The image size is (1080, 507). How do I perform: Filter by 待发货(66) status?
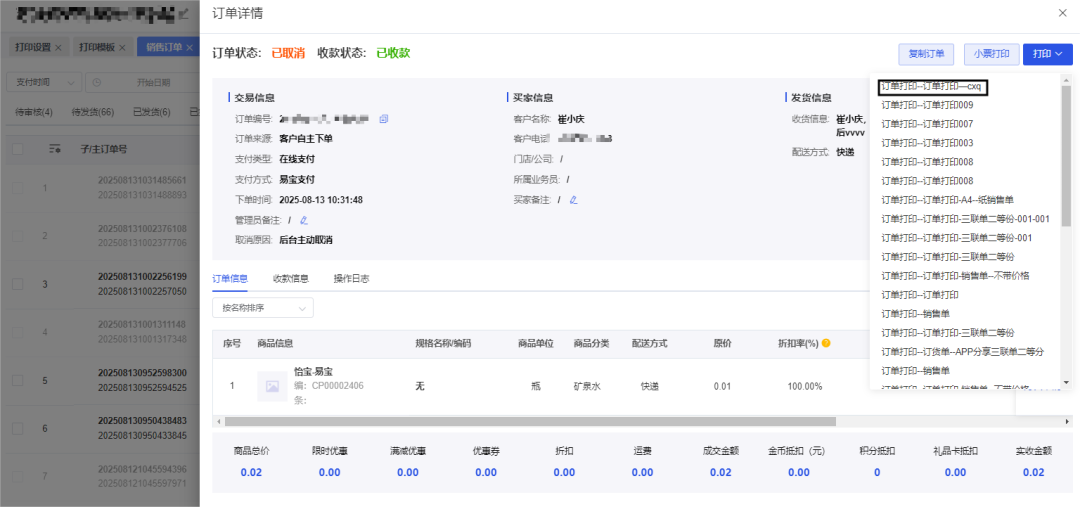[x=93, y=112]
